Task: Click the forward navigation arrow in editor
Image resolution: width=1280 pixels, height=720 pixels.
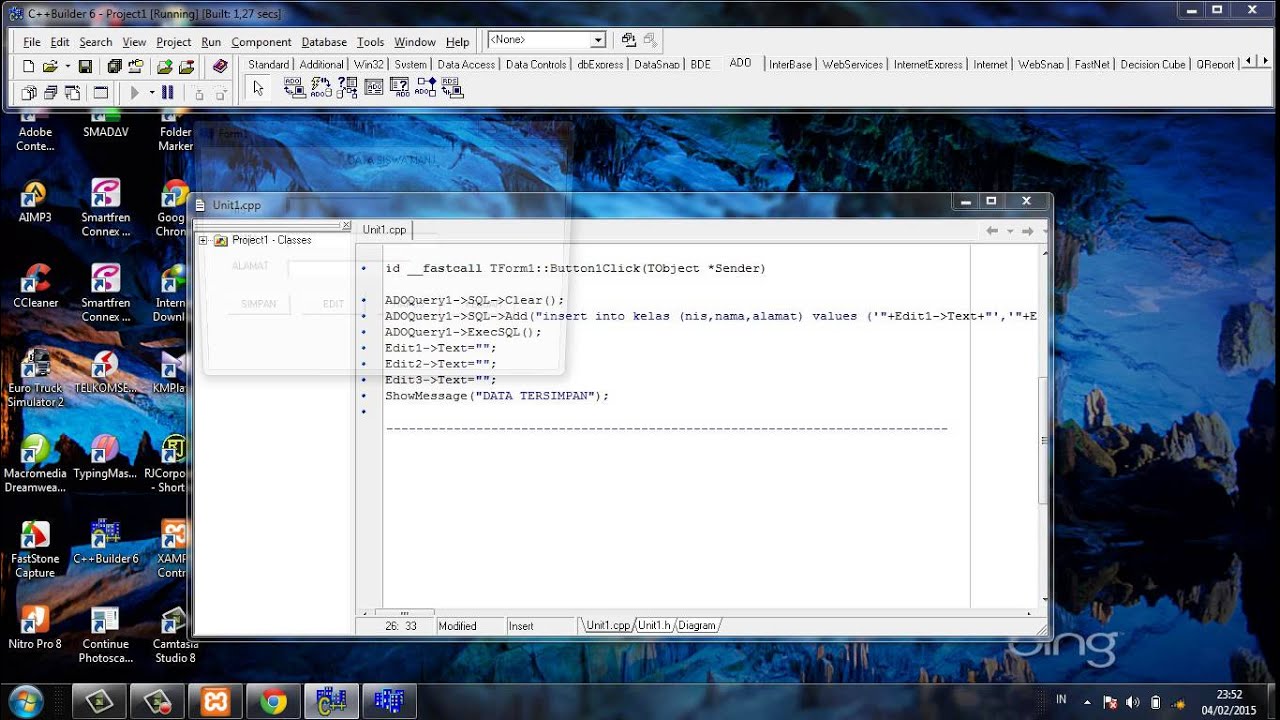Action: coord(1027,231)
